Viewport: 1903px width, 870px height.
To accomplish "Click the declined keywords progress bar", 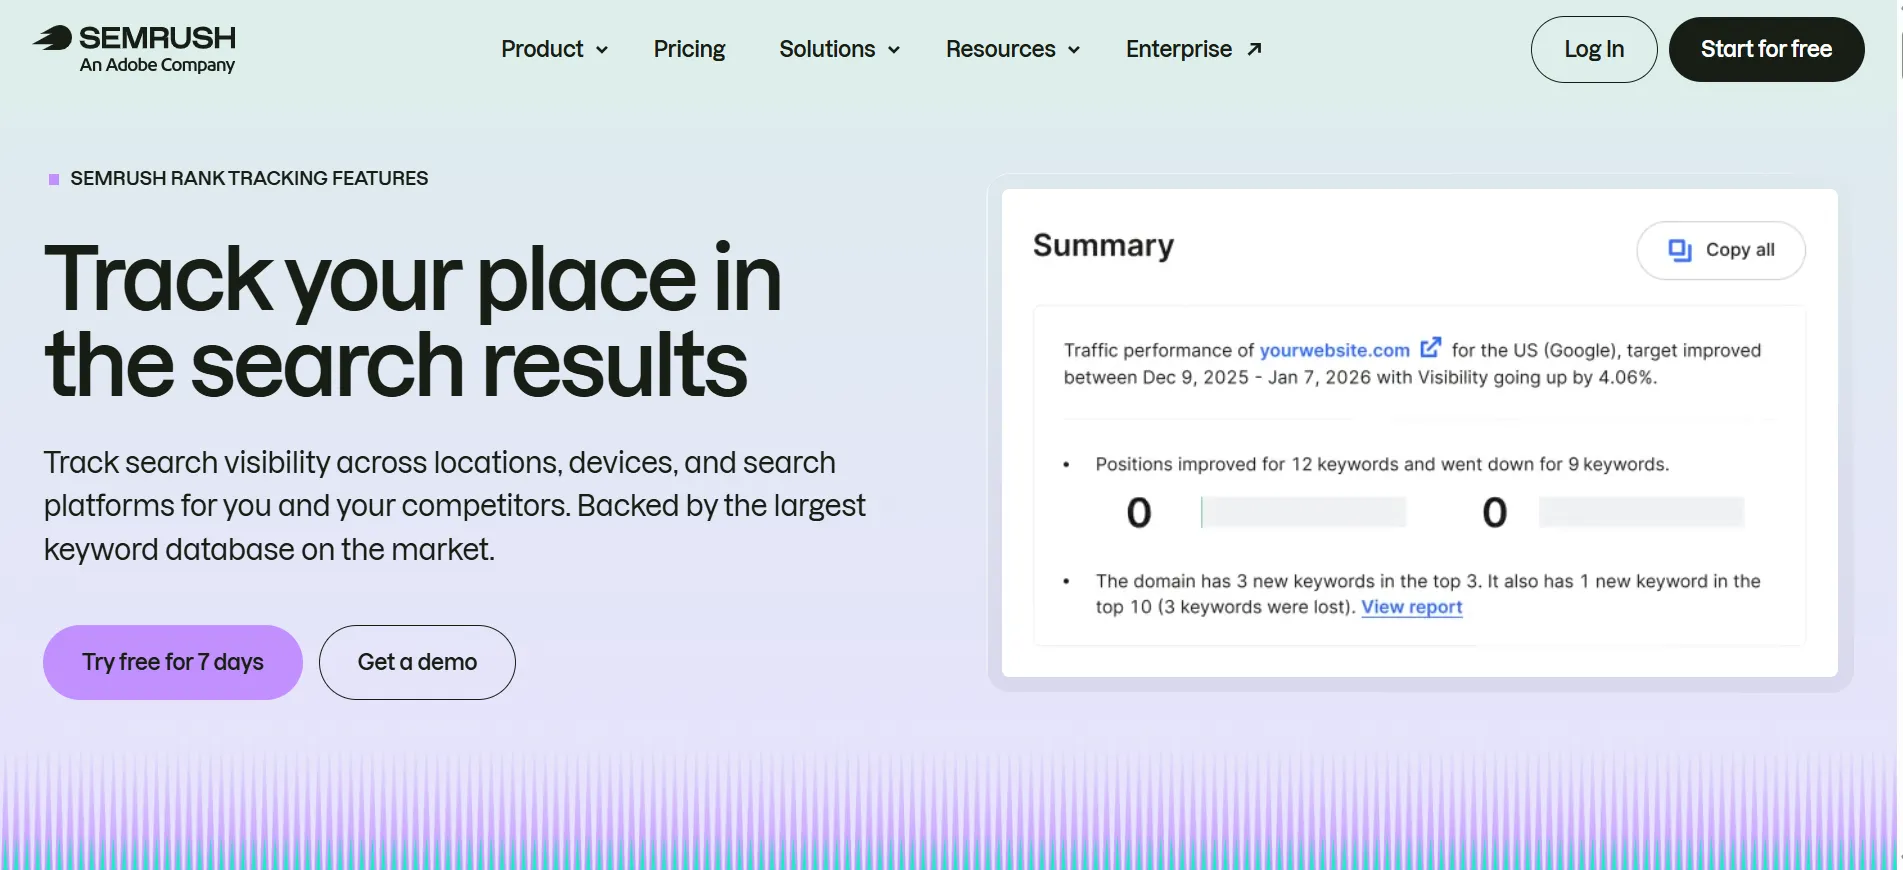I will pyautogui.click(x=1641, y=512).
